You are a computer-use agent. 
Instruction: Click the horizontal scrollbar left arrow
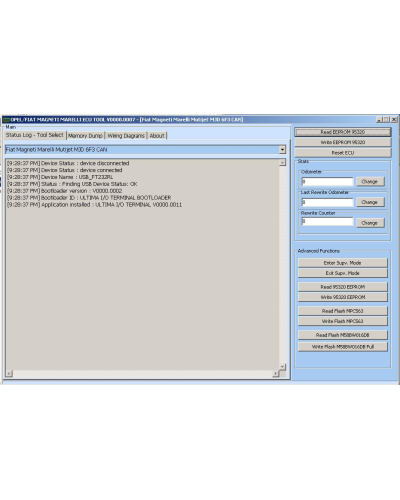(9, 374)
